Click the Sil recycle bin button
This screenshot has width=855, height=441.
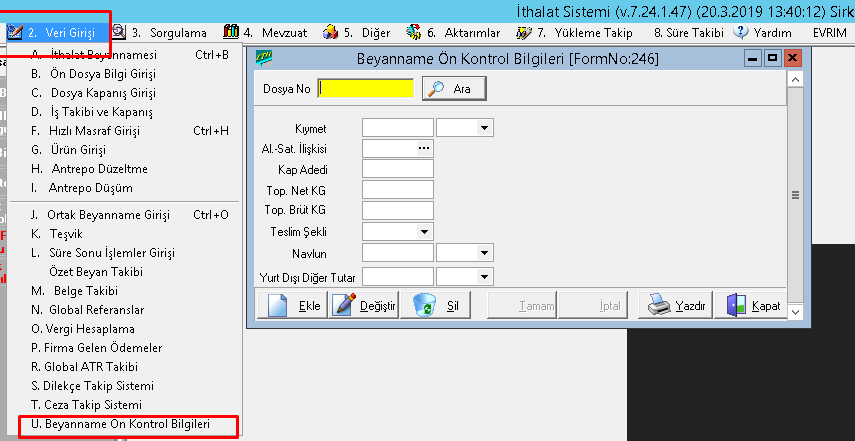[x=435, y=305]
